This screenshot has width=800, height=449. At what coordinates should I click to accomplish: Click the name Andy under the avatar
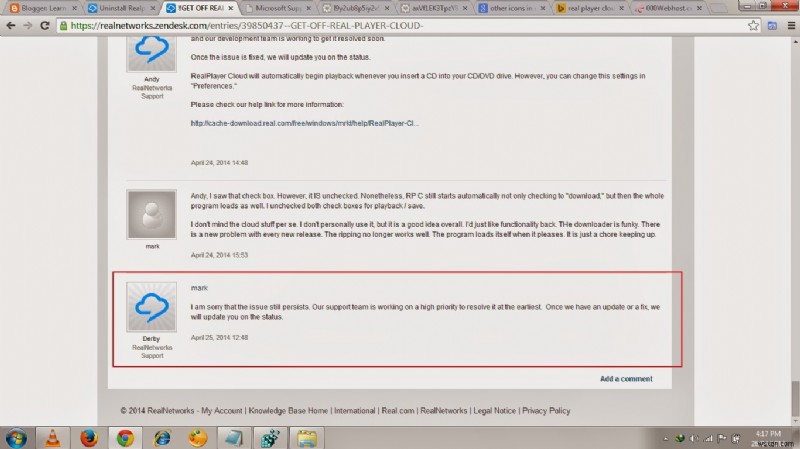click(152, 79)
